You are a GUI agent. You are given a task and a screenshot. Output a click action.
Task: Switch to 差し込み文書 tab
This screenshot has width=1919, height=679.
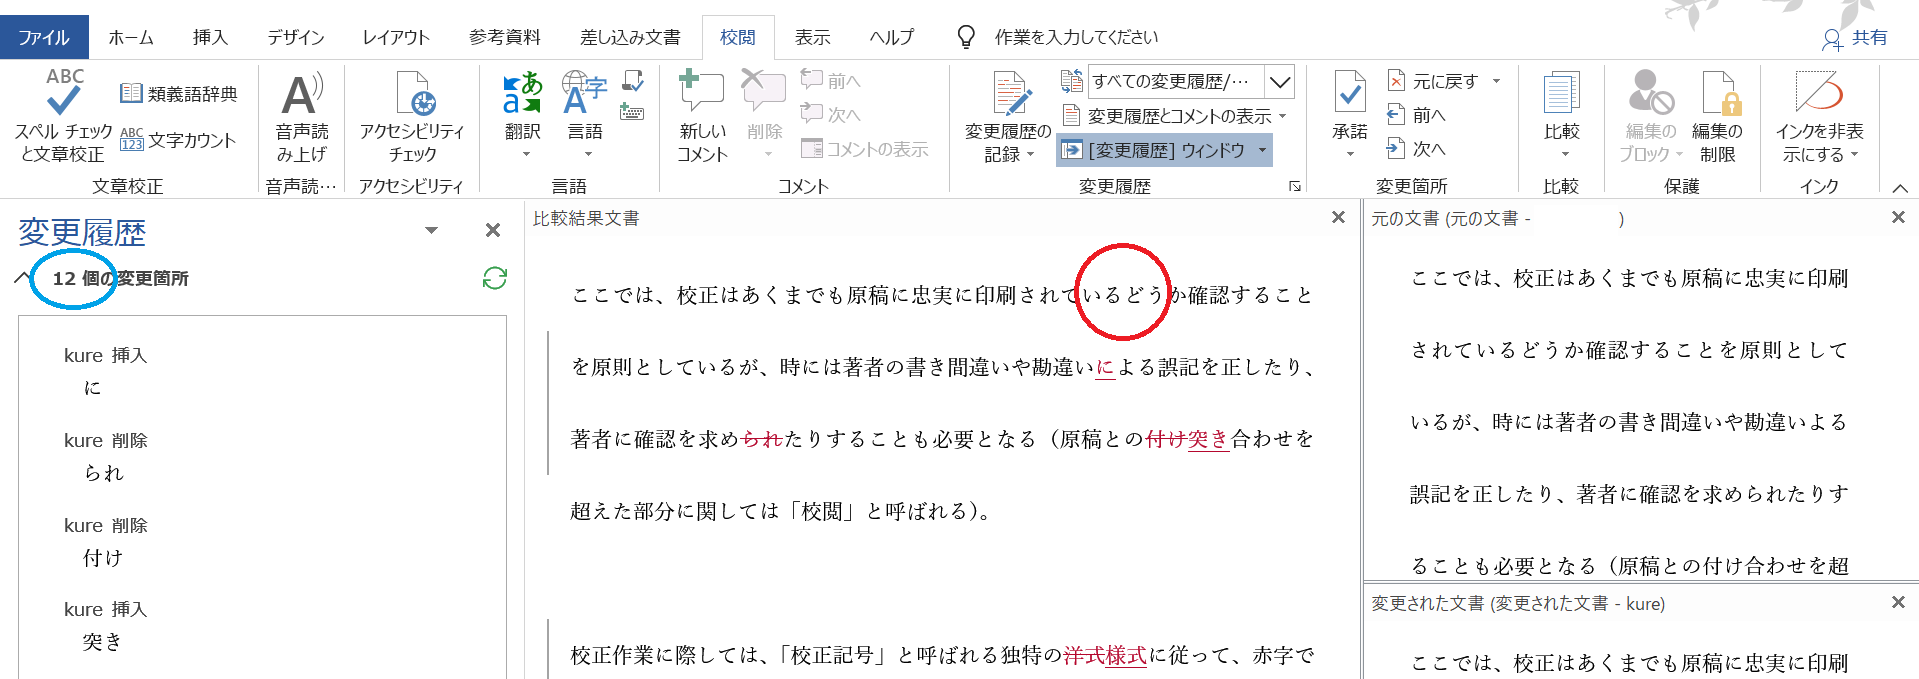(630, 37)
